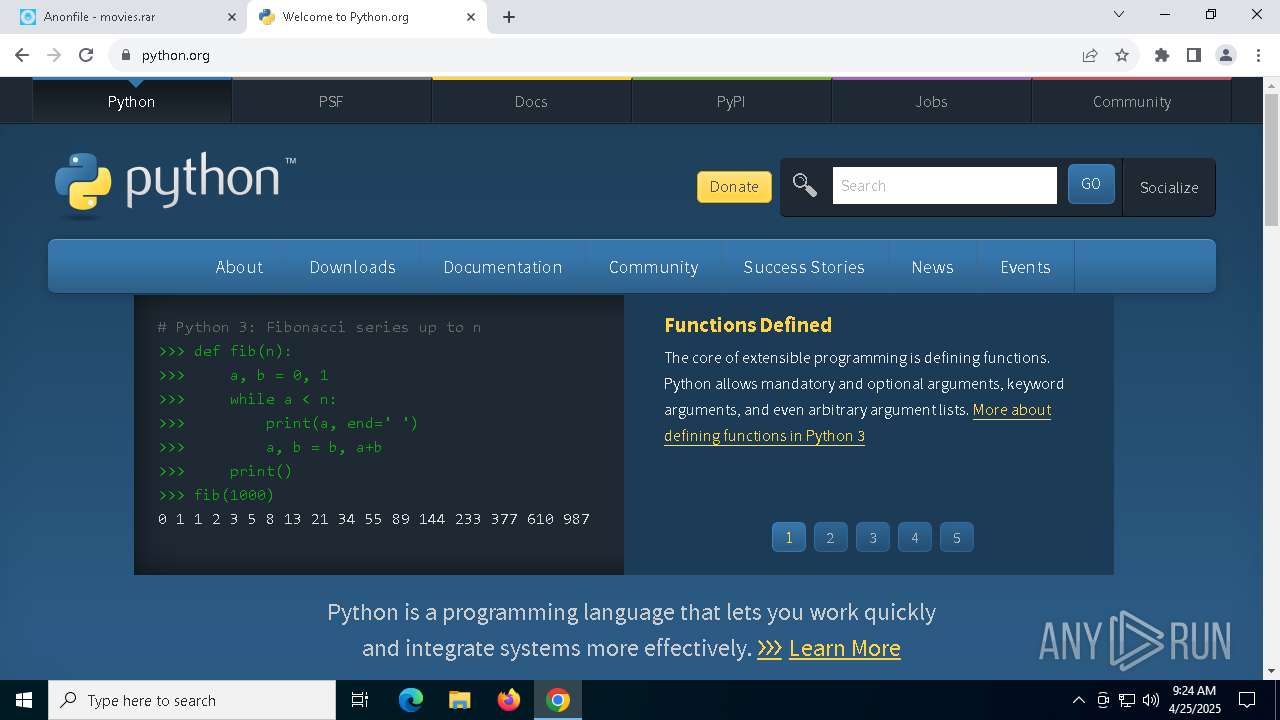Click the Chrome taskbar icon
This screenshot has width=1280, height=720.
pyautogui.click(x=558, y=700)
